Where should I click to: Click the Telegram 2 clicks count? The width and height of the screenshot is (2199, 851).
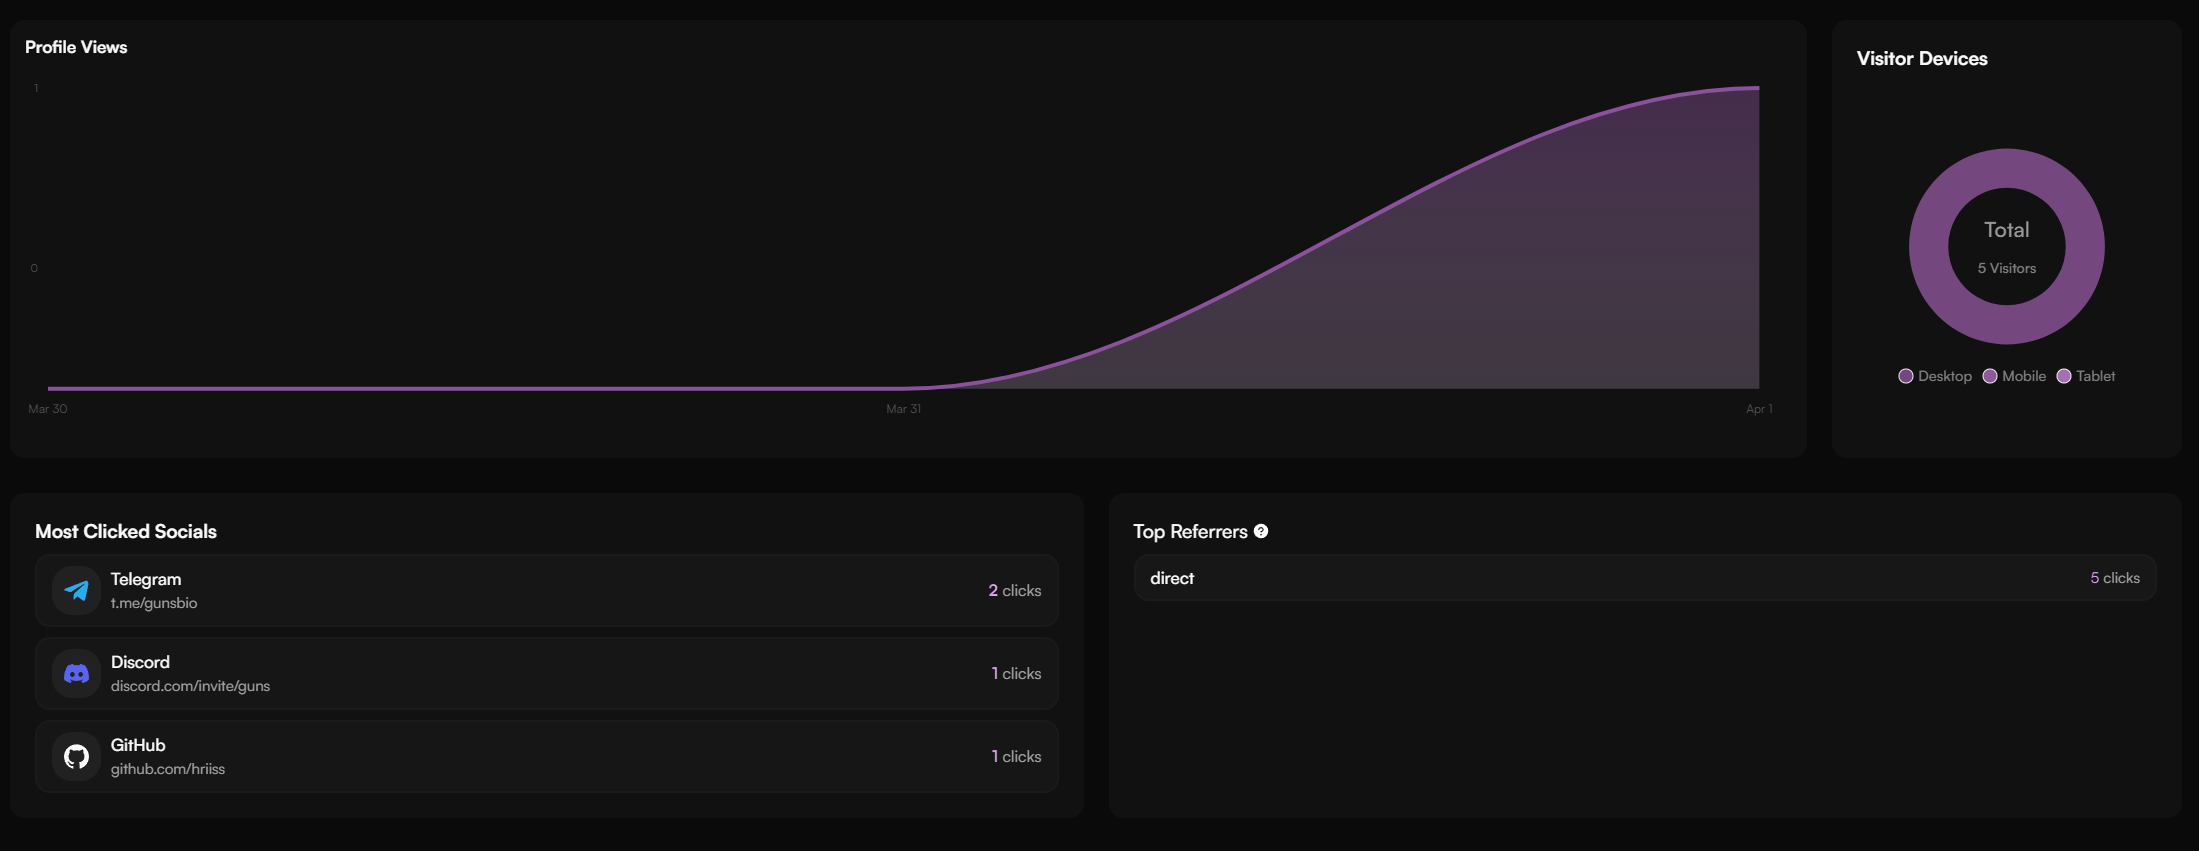(1015, 591)
